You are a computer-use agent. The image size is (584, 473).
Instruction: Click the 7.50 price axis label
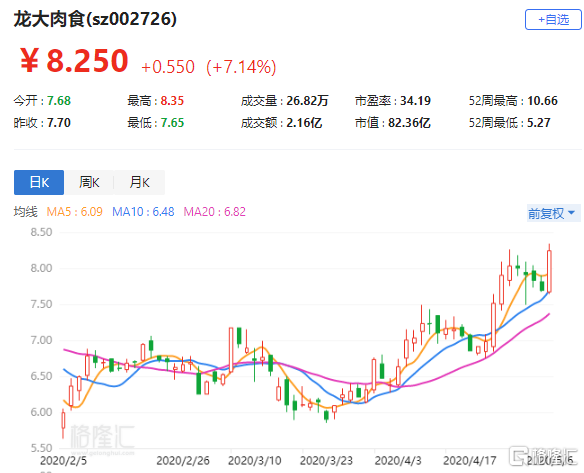(x=41, y=304)
